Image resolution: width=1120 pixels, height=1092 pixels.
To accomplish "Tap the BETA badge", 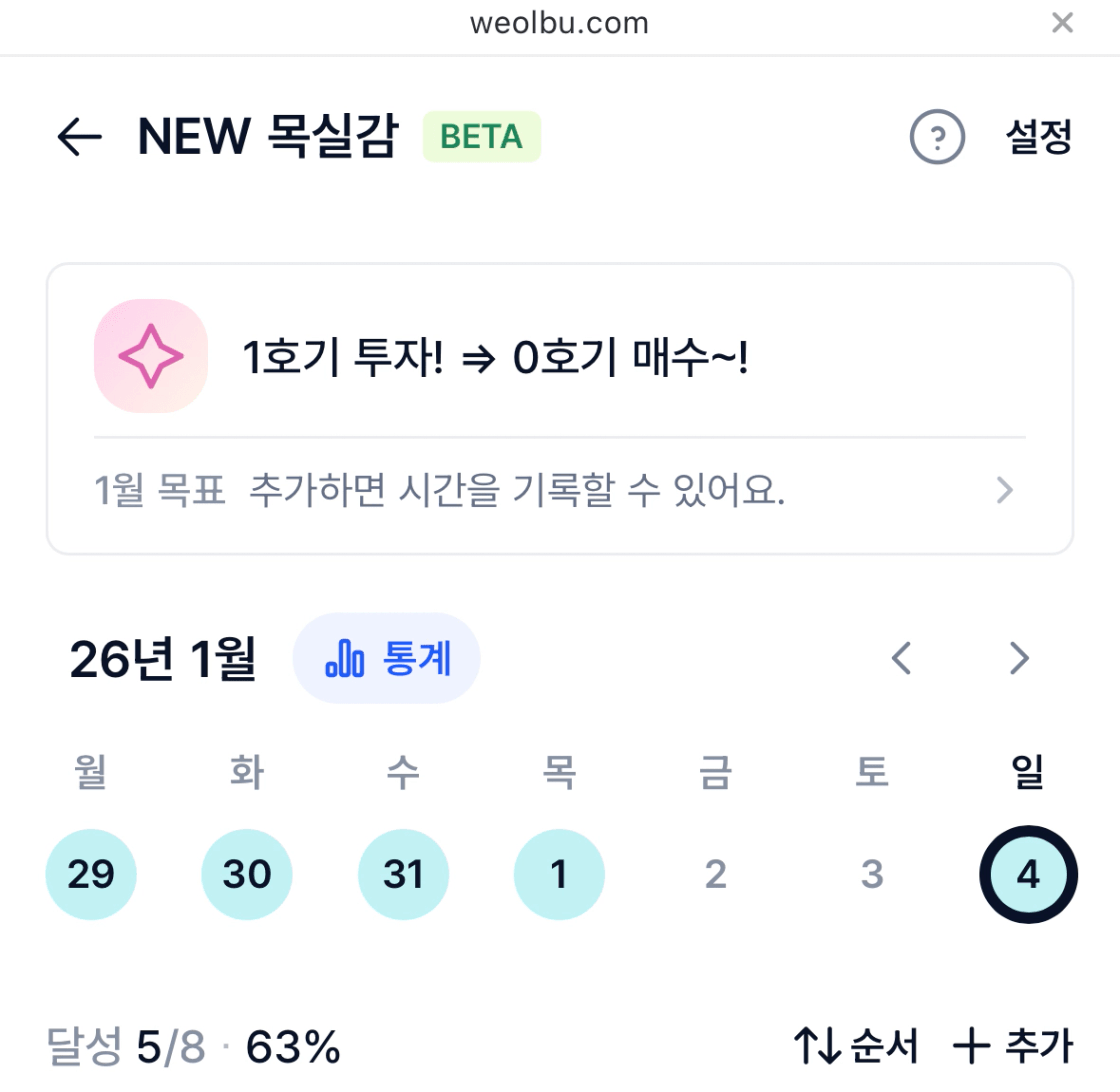I will coord(481,137).
